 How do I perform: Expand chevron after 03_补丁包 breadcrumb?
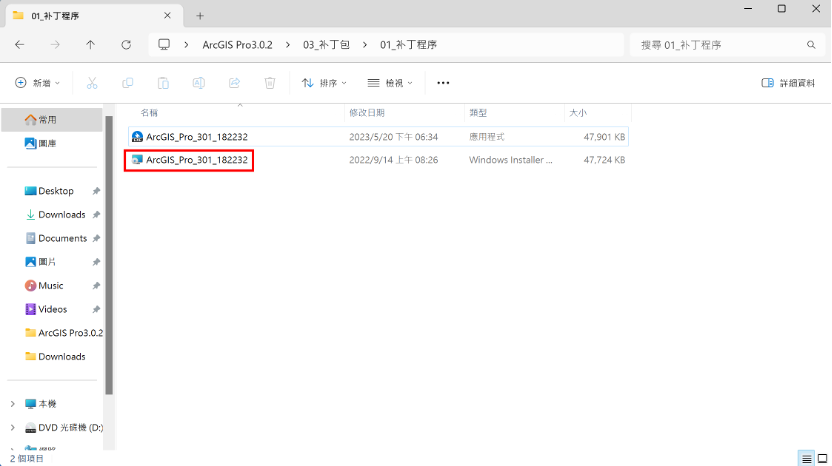[365, 45]
